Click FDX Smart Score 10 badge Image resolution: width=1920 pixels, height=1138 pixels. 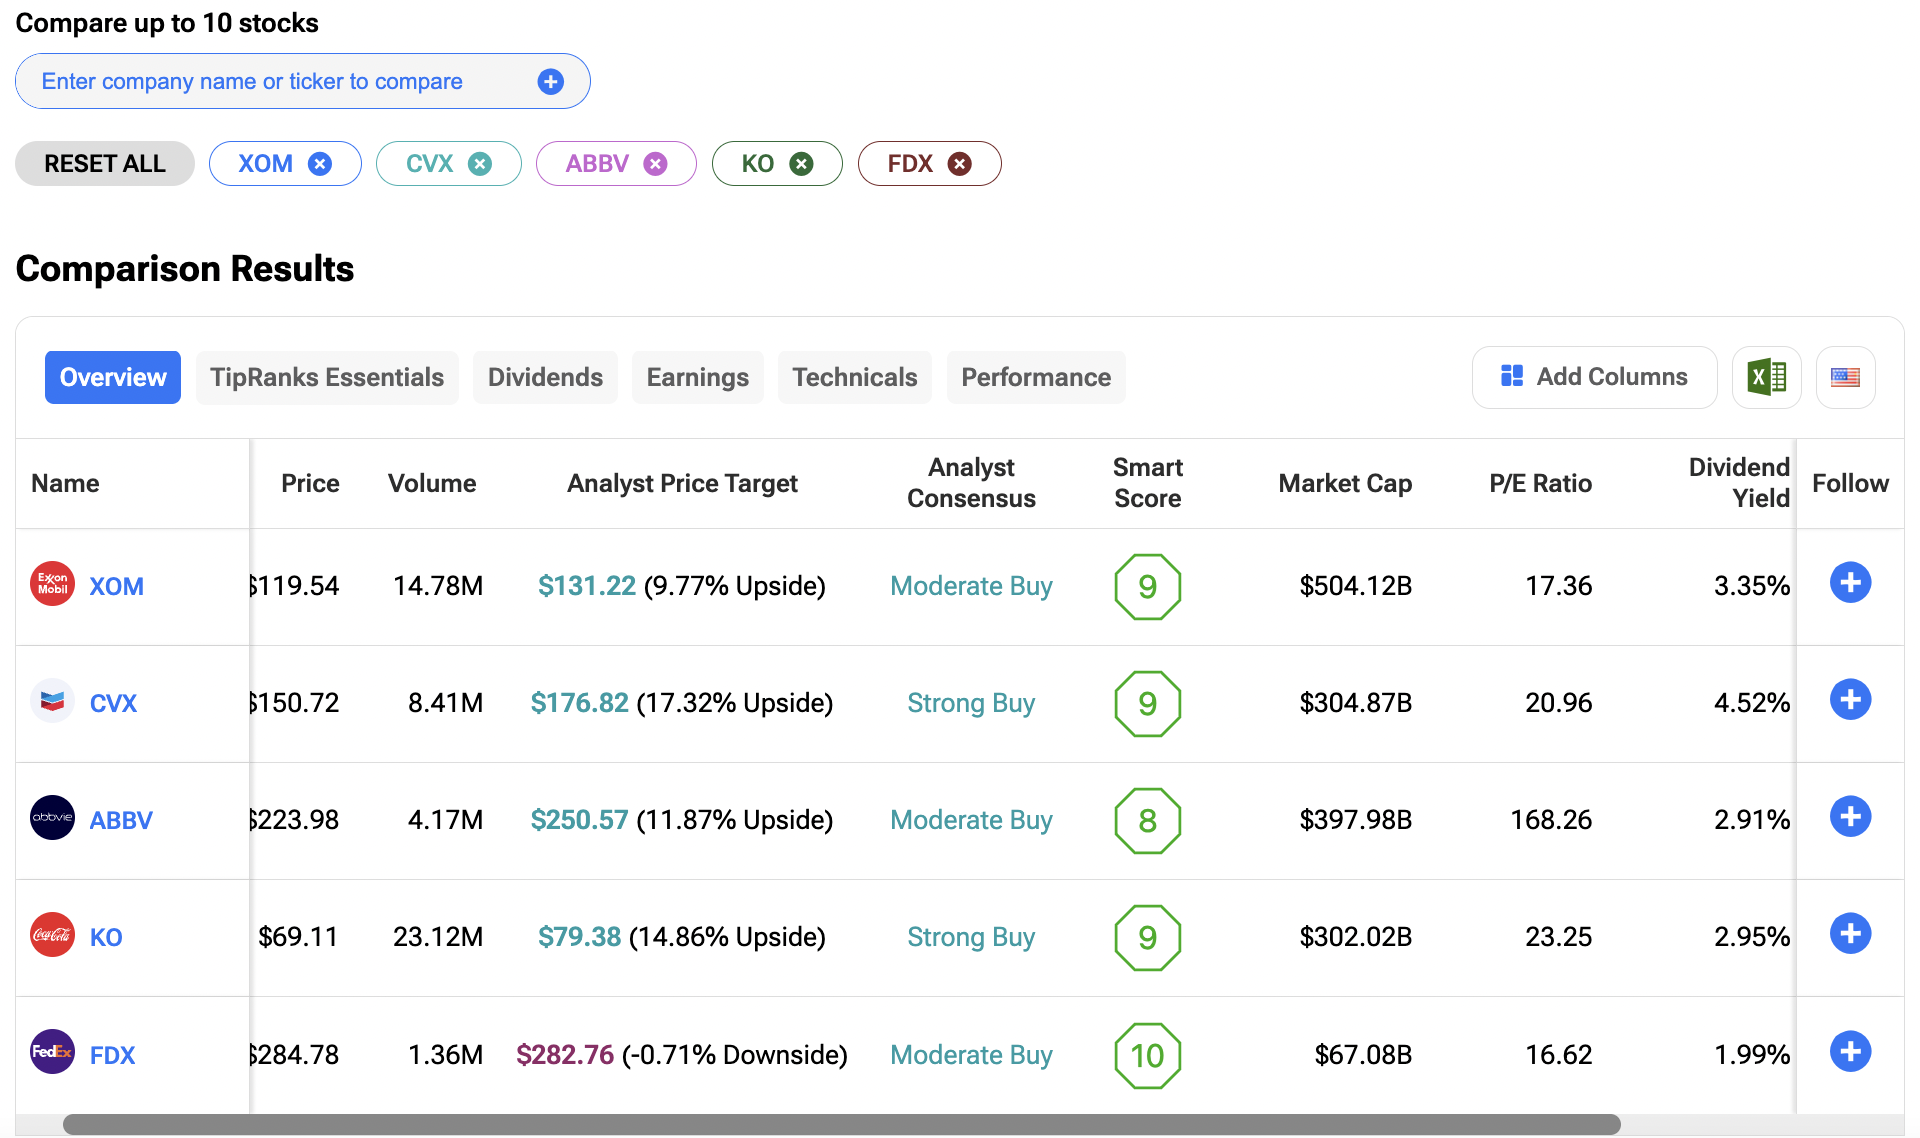(x=1148, y=1056)
